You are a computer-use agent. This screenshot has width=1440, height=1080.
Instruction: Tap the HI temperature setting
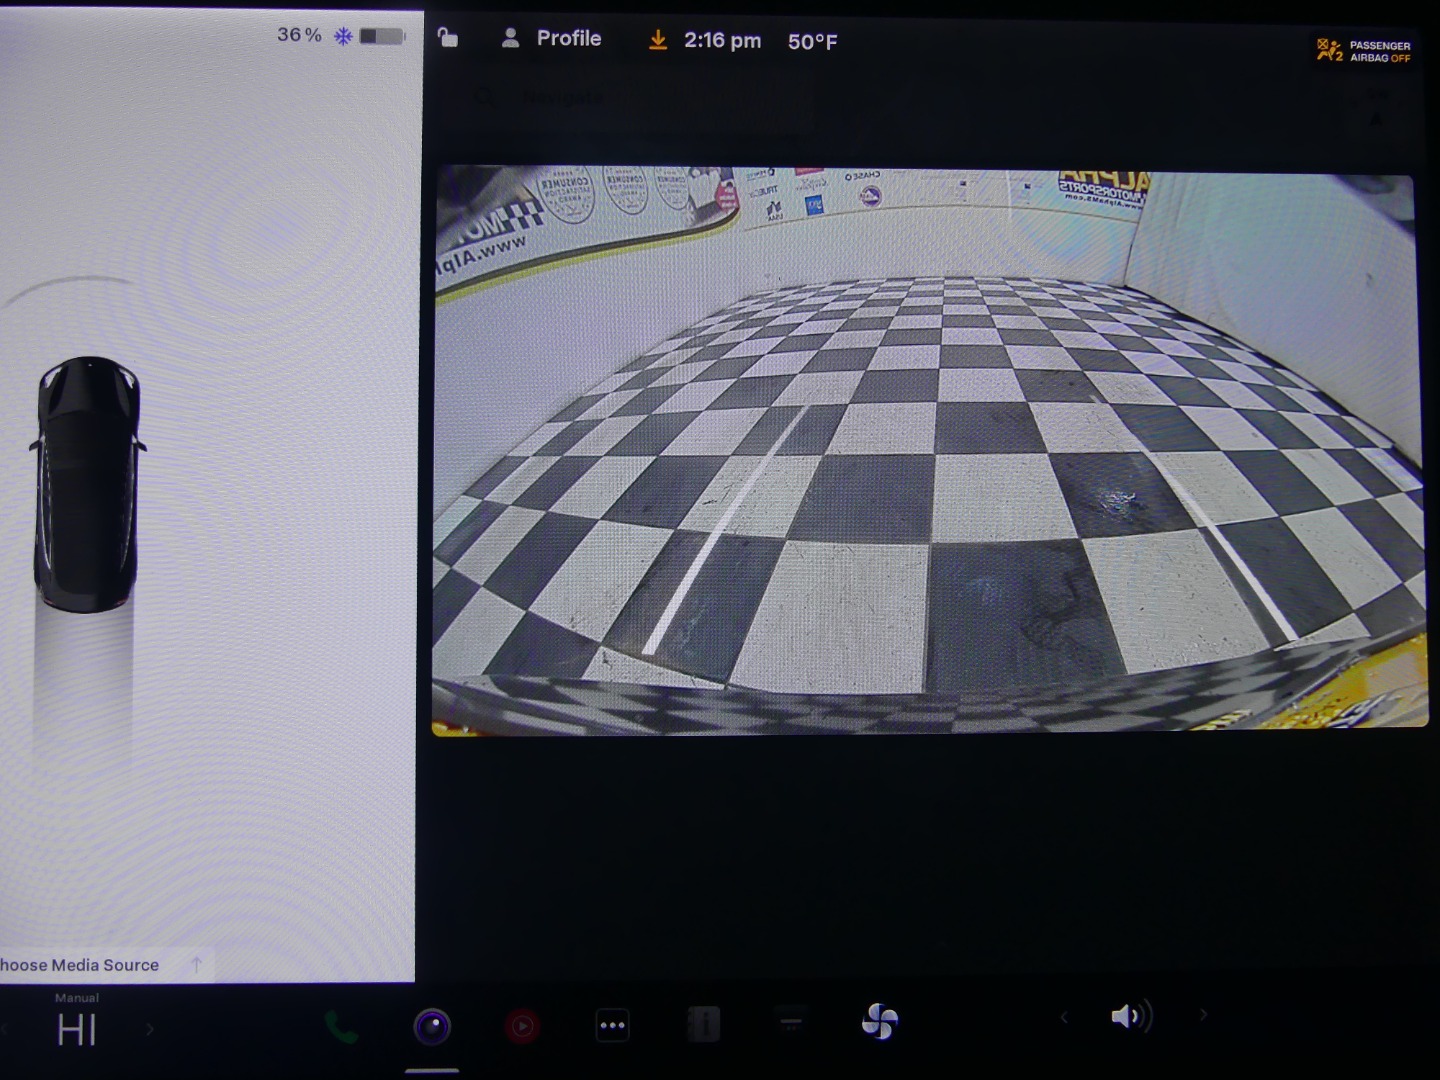coord(77,1030)
